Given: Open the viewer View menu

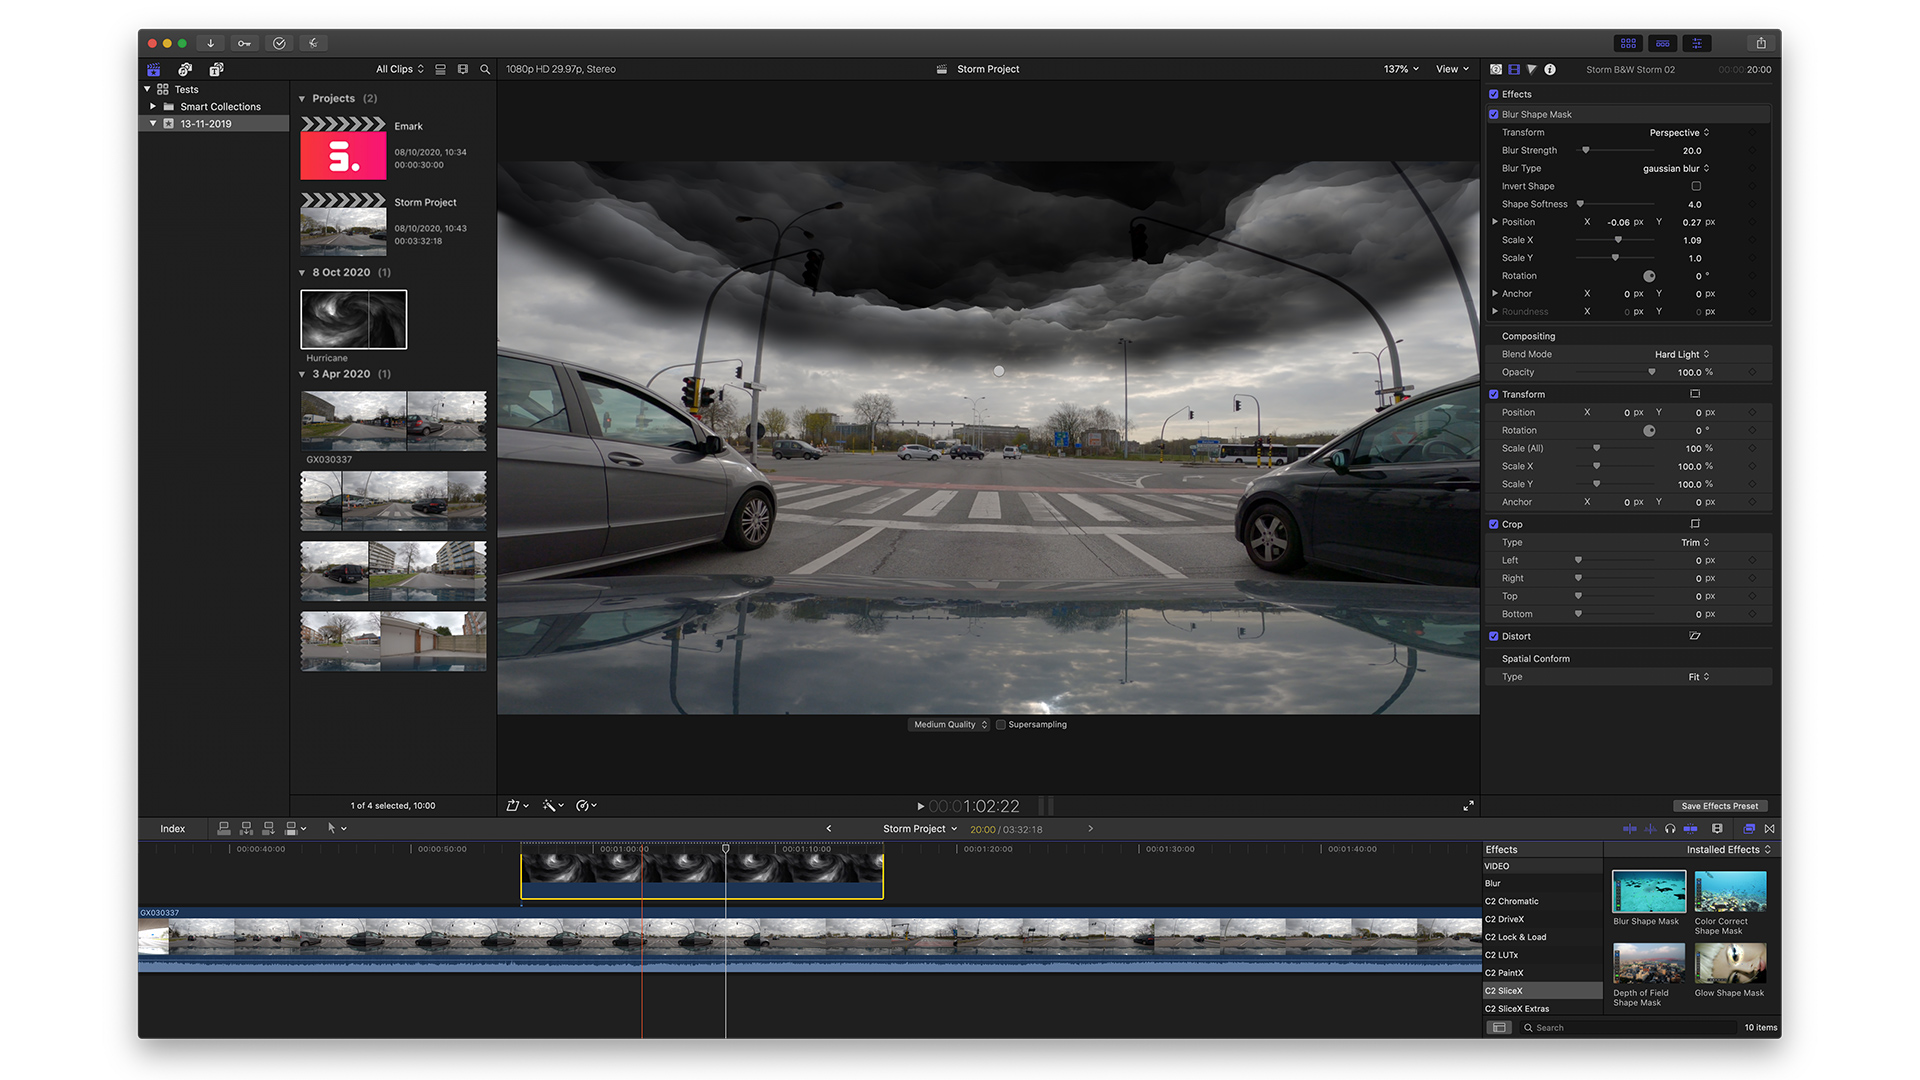Looking at the screenshot, I should [1452, 69].
